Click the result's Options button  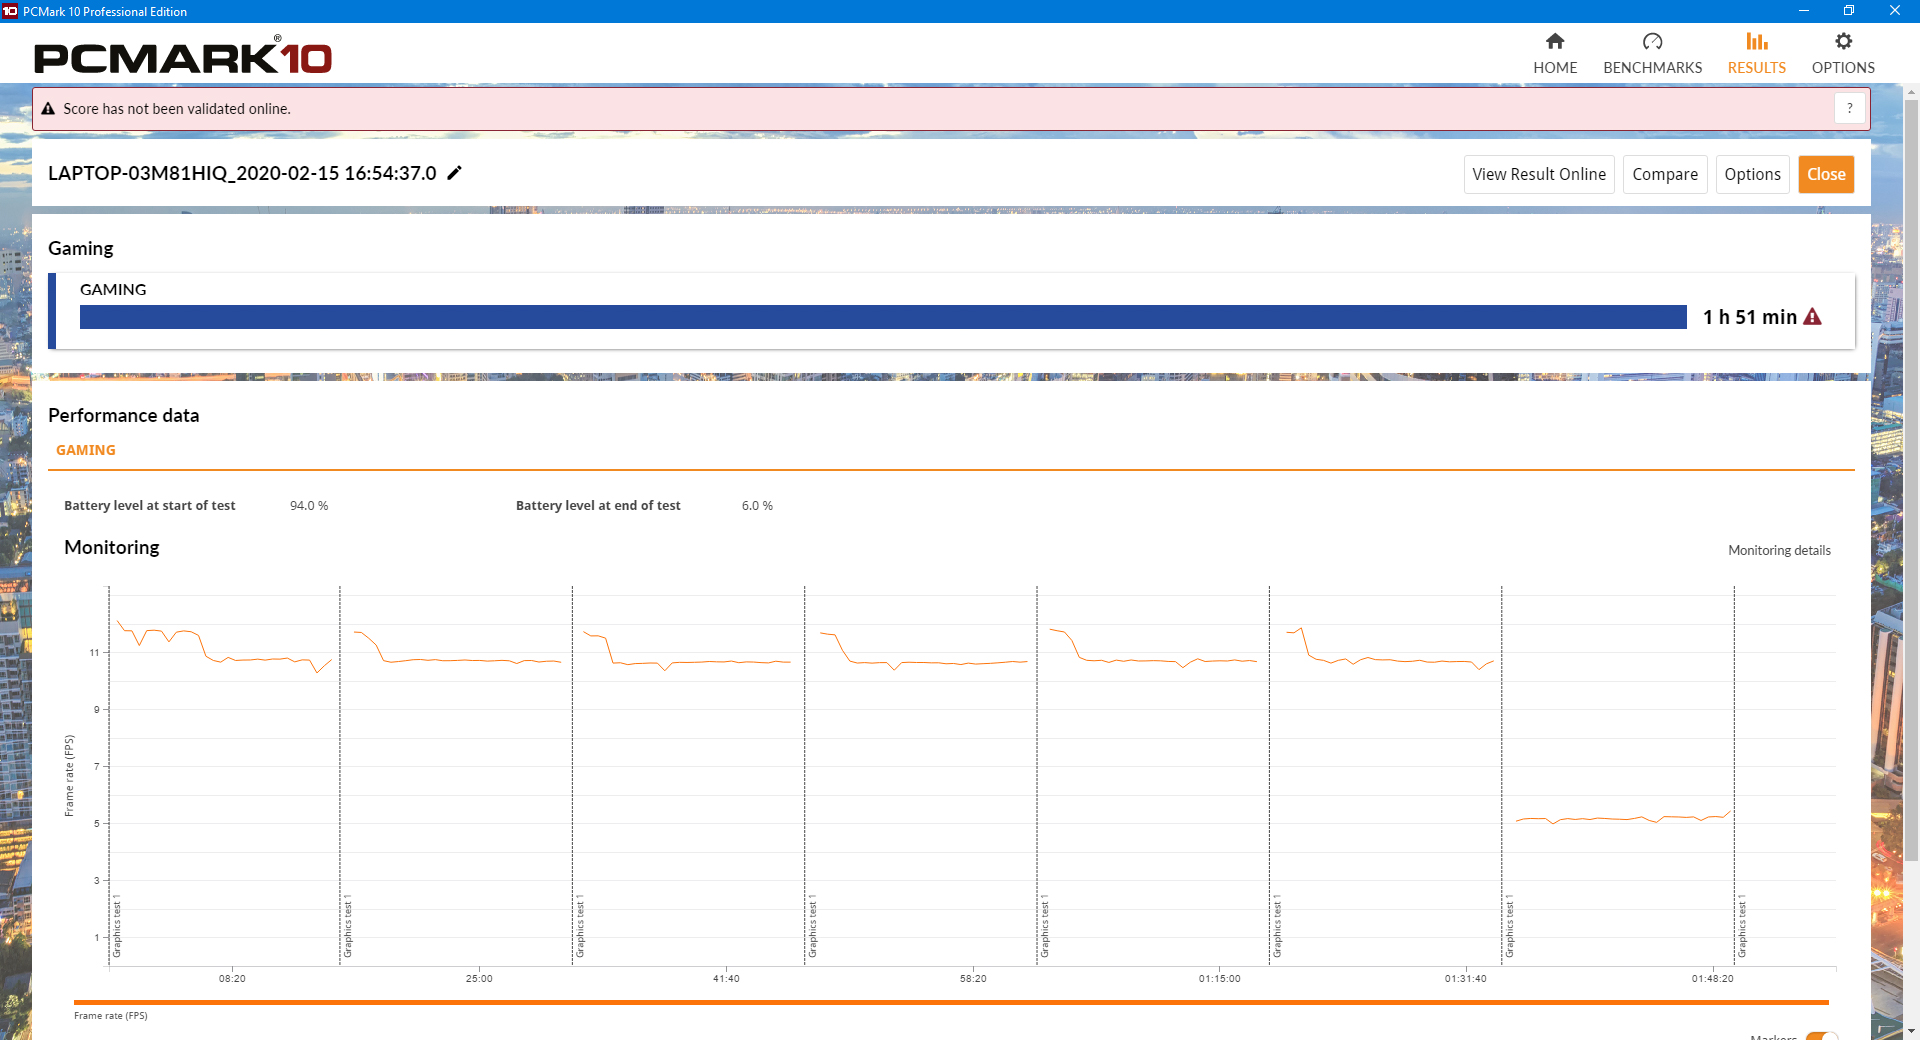point(1752,174)
